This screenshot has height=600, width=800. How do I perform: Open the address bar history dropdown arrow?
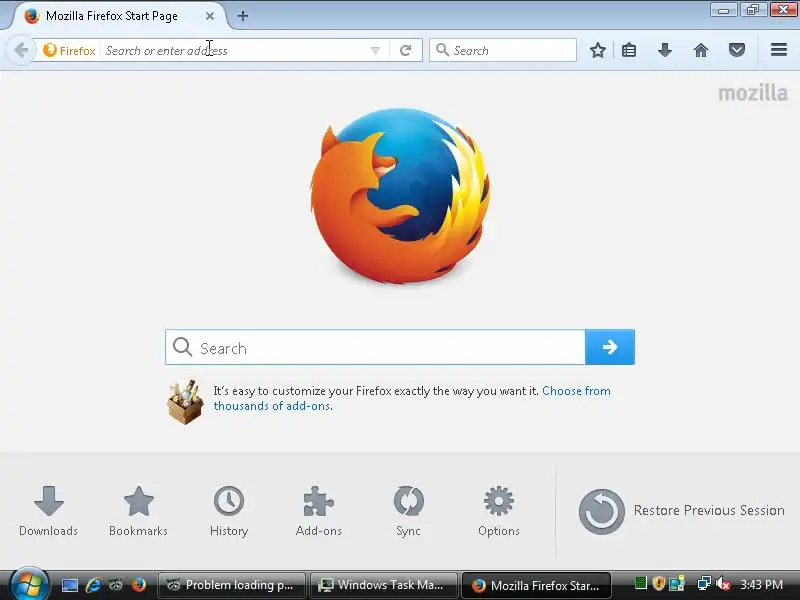click(375, 51)
